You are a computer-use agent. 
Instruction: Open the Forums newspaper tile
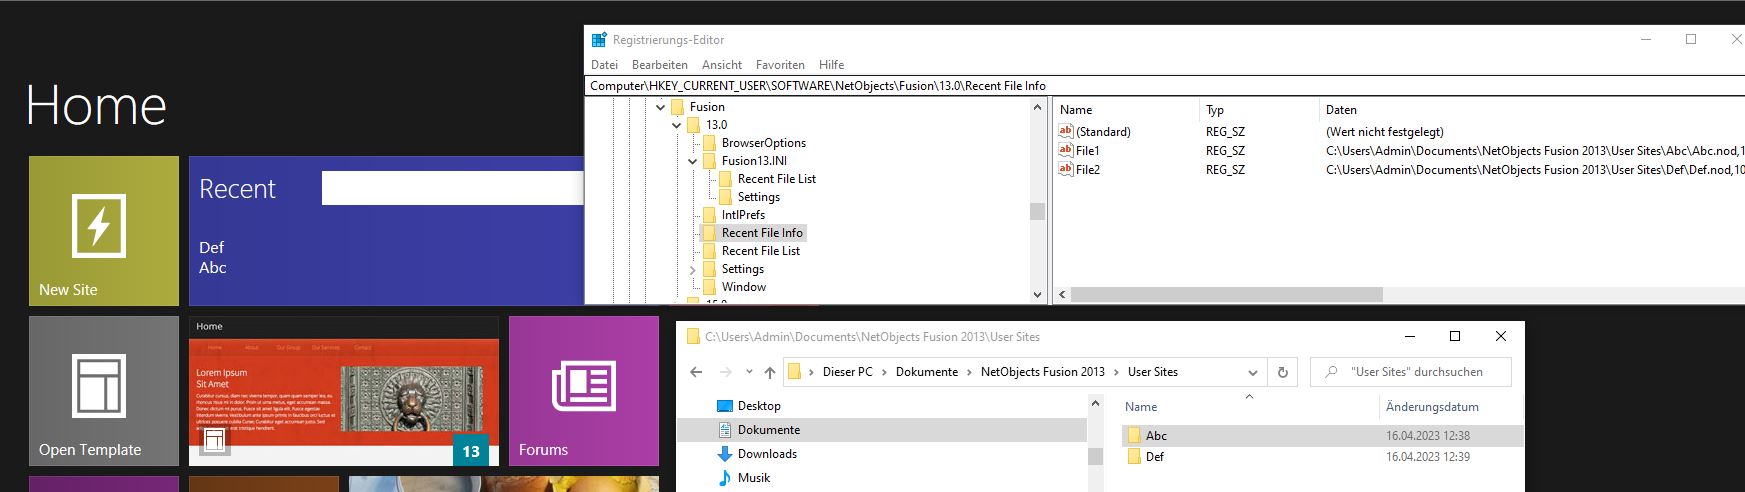pyautogui.click(x=583, y=390)
